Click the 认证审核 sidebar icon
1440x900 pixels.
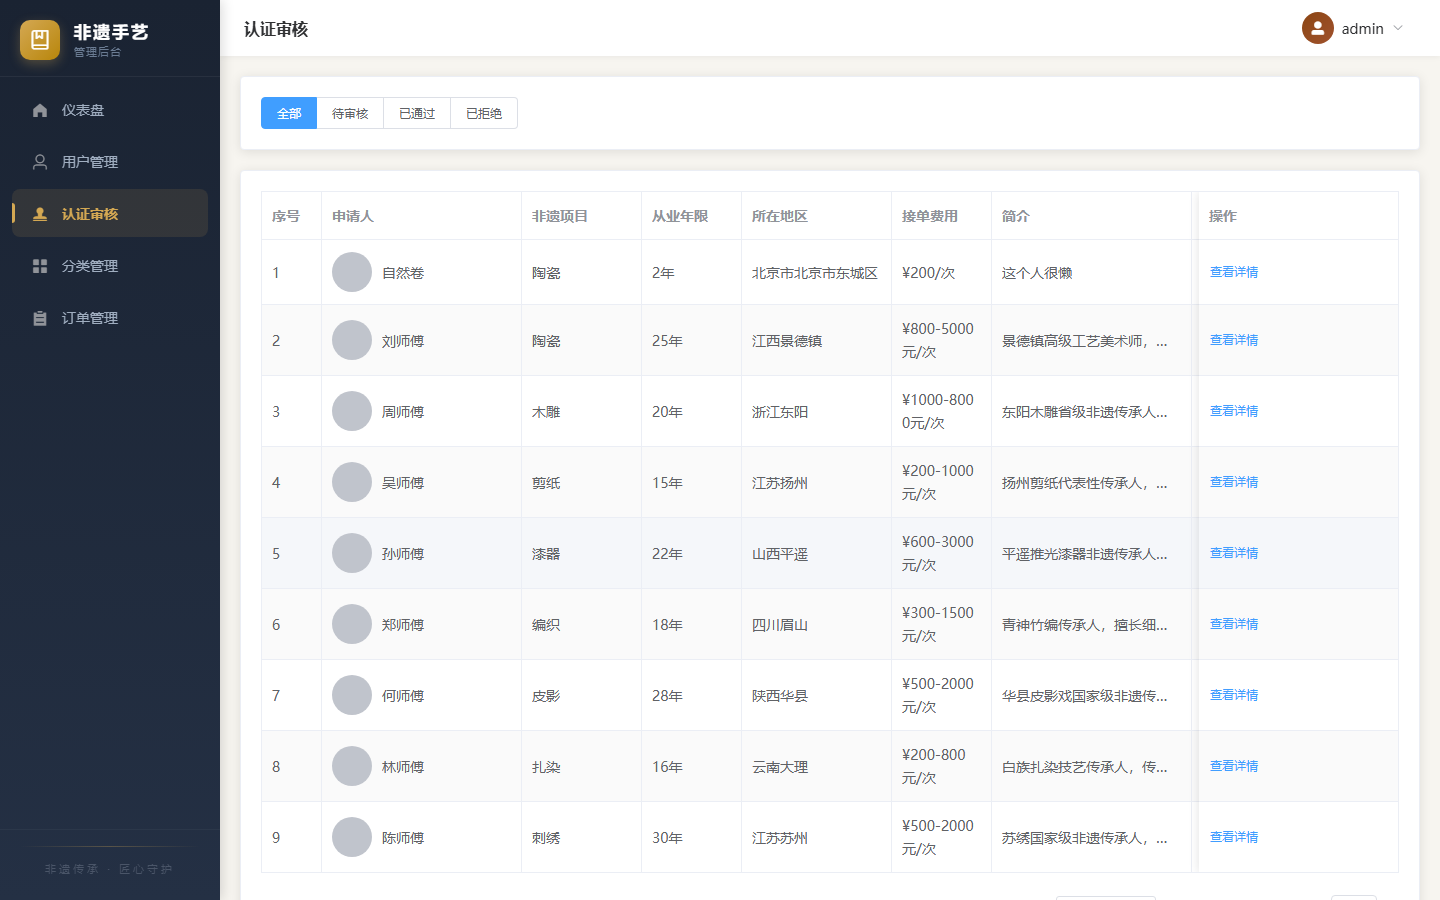[x=40, y=214]
